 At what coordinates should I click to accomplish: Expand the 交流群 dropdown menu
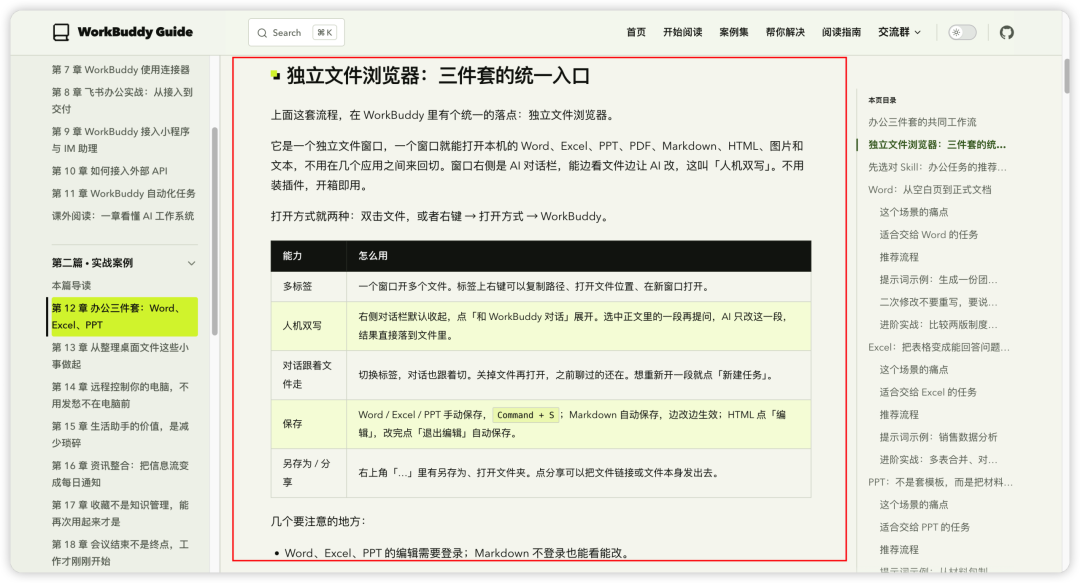click(899, 32)
